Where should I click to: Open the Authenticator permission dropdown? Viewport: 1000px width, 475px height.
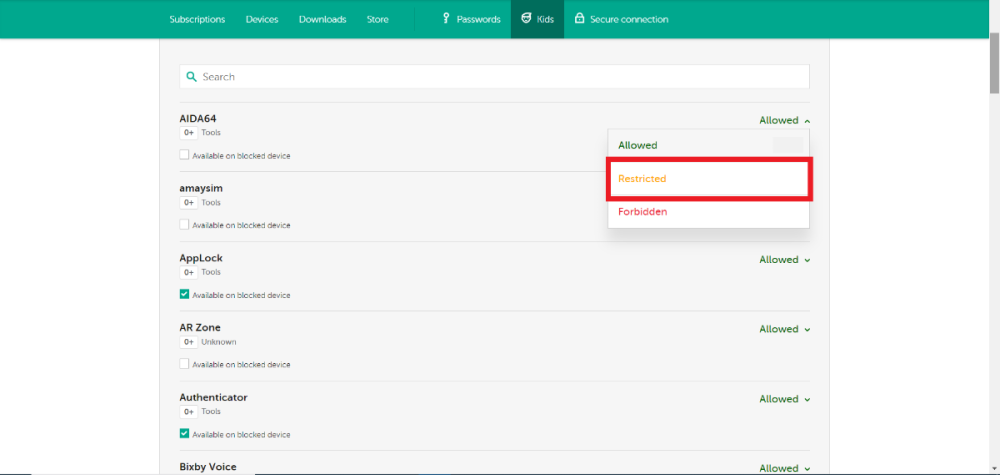pyautogui.click(x=784, y=398)
